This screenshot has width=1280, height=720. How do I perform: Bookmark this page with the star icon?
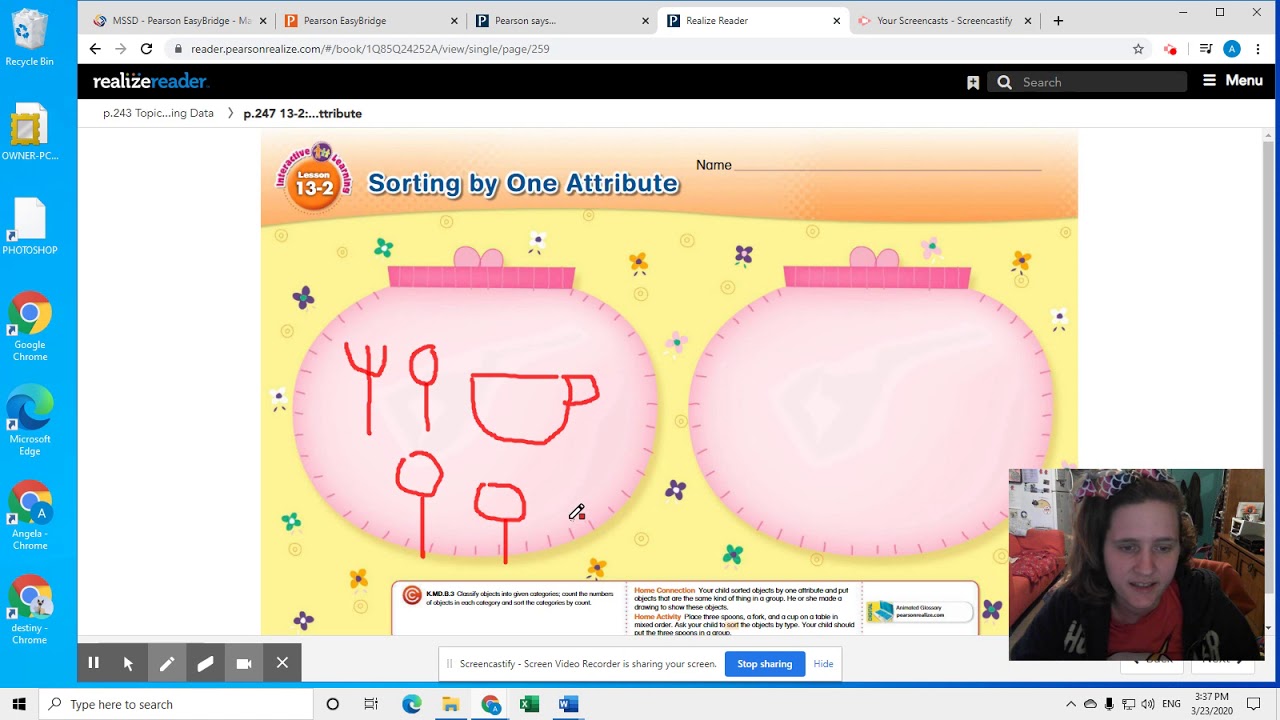tap(1138, 49)
